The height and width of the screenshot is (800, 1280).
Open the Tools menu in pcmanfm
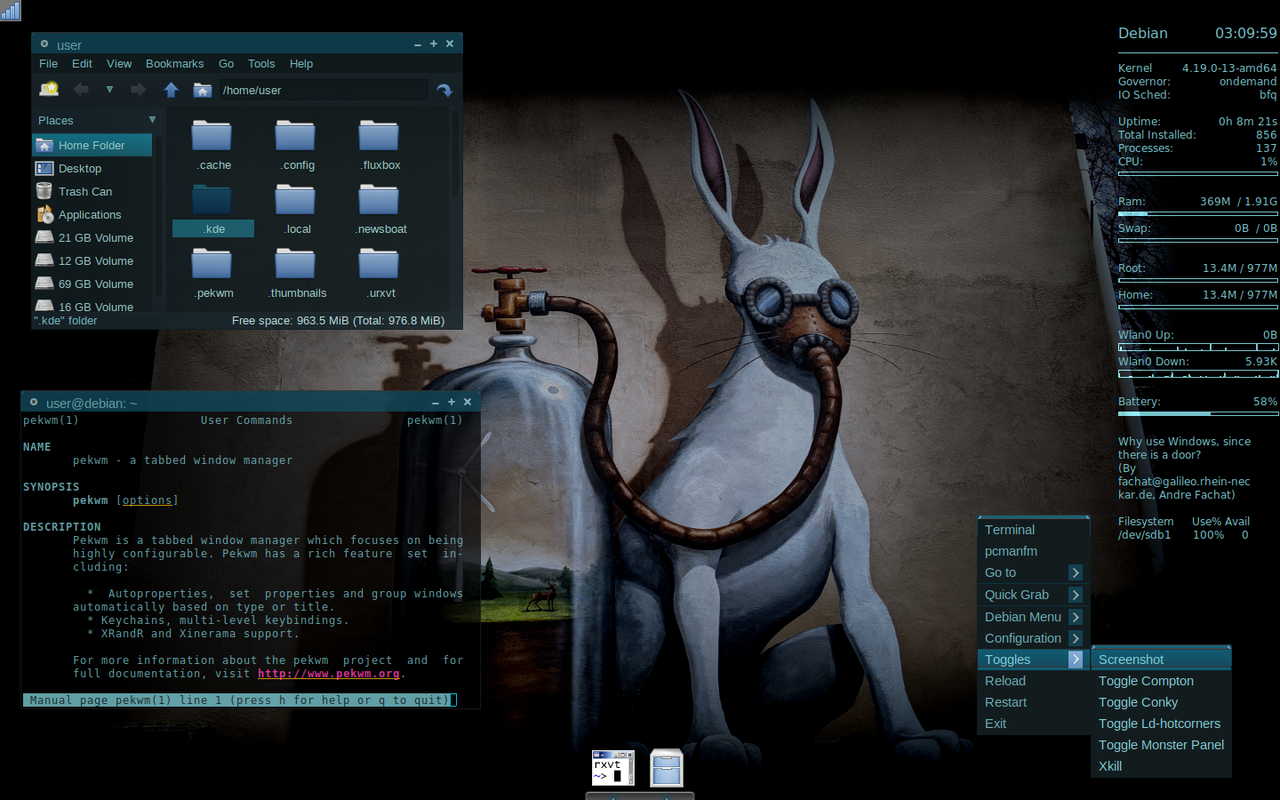click(x=261, y=63)
